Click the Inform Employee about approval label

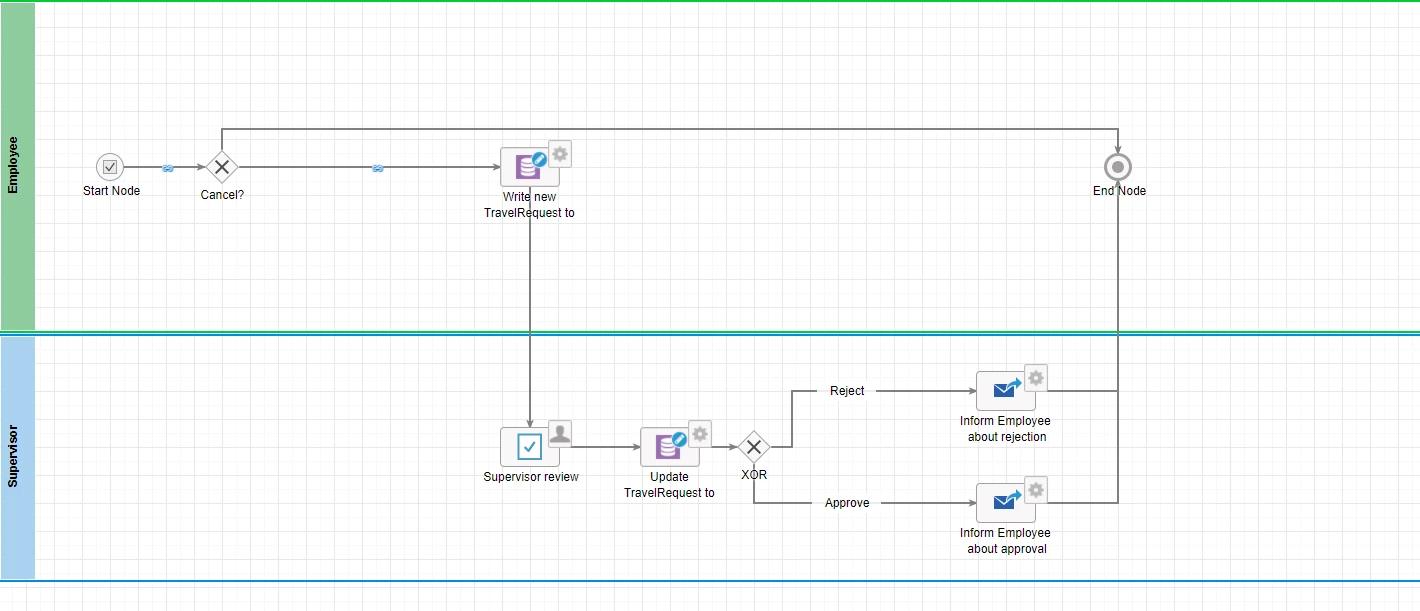(1006, 541)
